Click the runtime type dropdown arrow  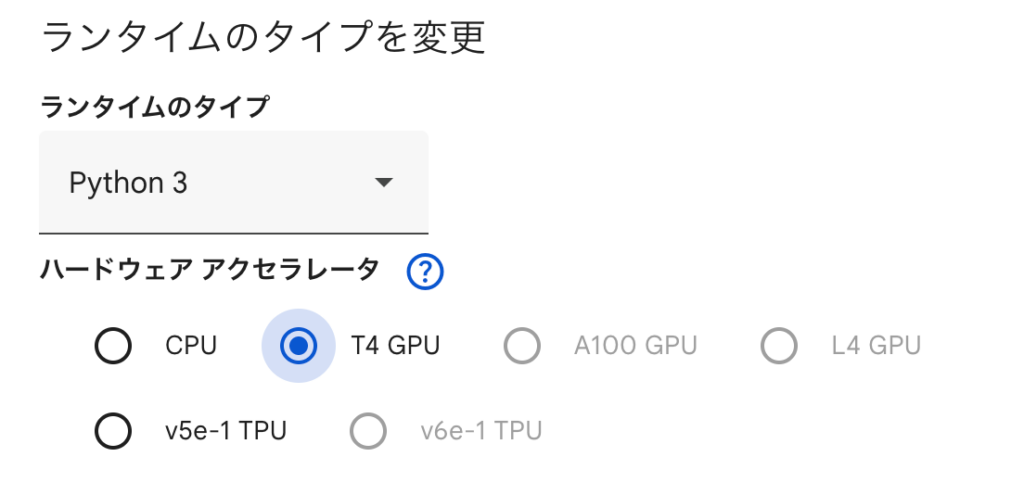[382, 183]
